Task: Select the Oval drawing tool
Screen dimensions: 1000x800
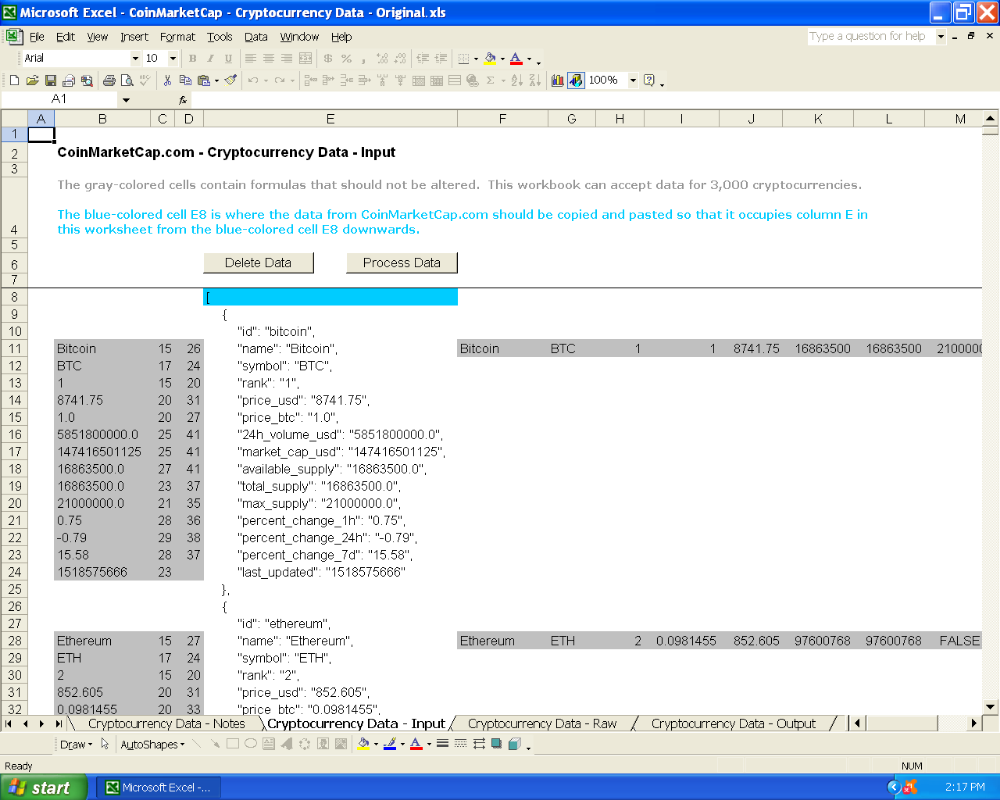Action: click(250, 744)
